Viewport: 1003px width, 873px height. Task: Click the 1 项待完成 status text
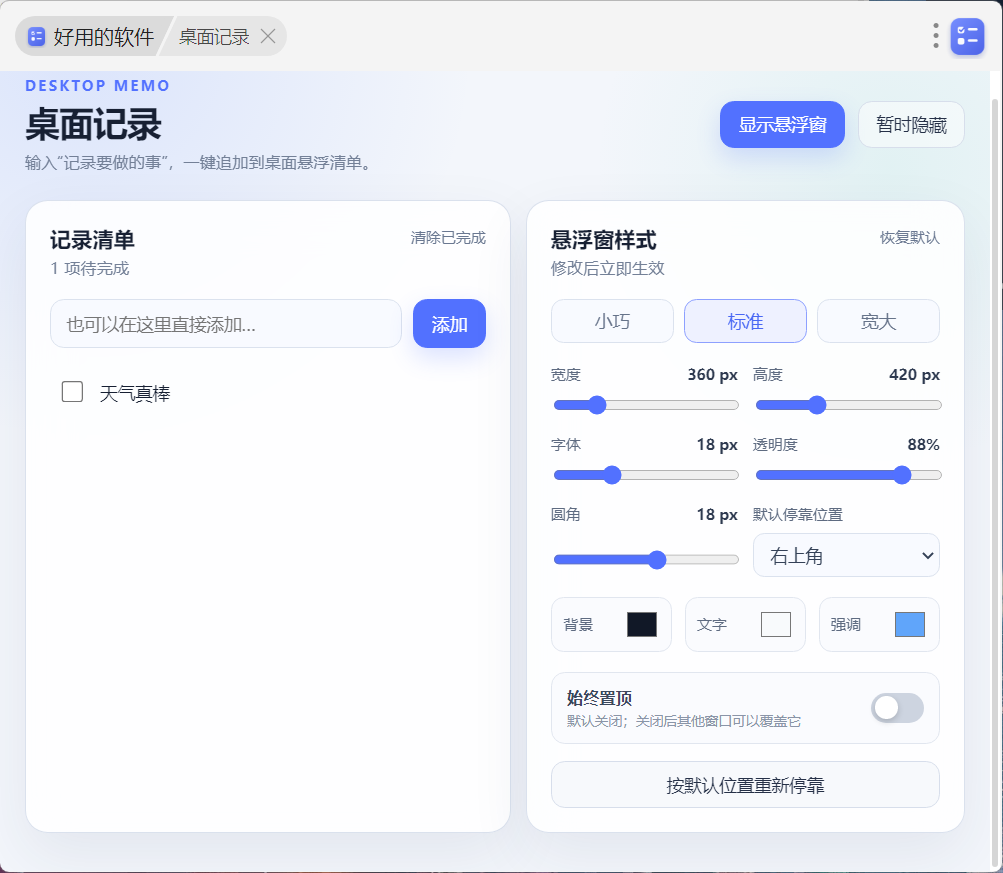tap(90, 269)
